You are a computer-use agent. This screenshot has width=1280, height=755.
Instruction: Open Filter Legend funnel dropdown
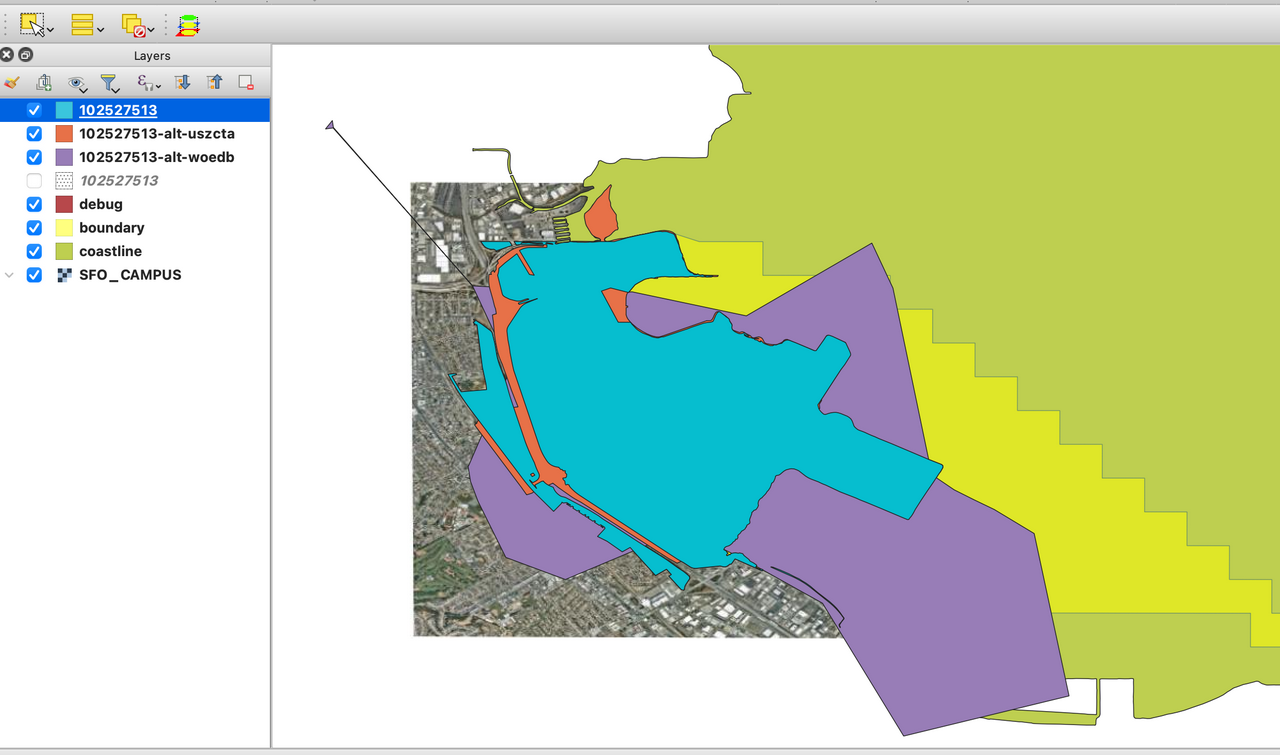(x=111, y=83)
